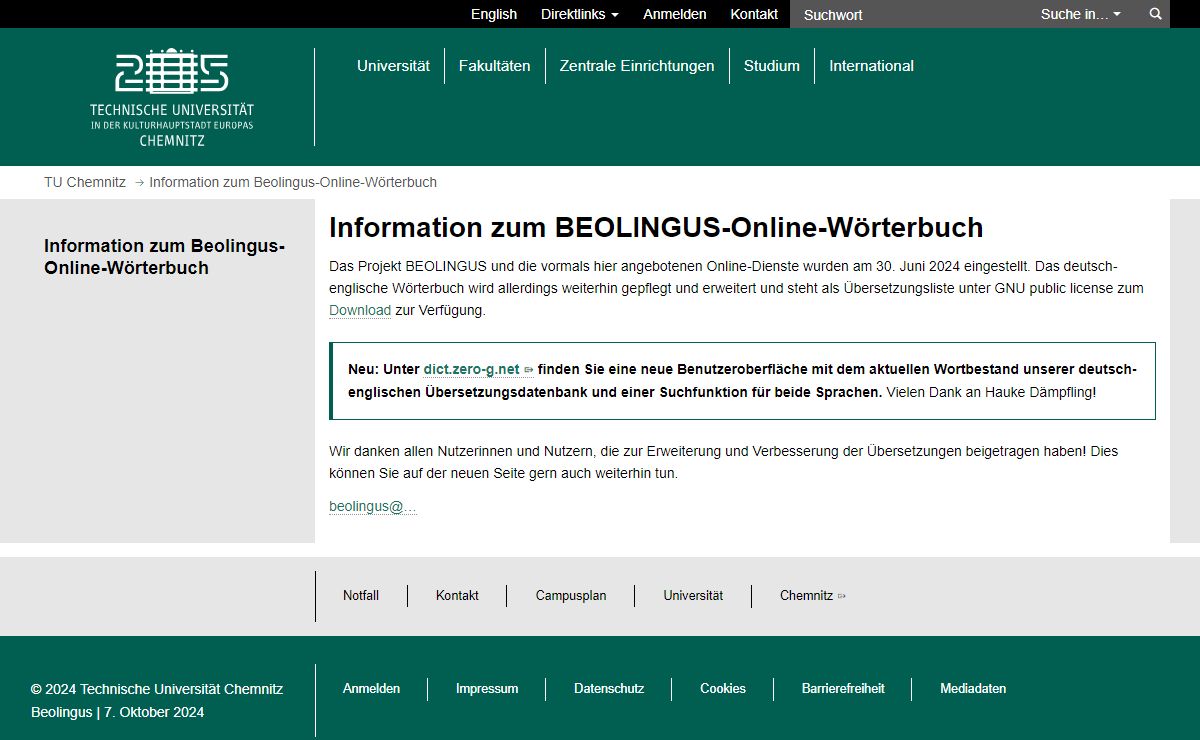
Task: Focus the Suchwort search field
Action: 908,14
